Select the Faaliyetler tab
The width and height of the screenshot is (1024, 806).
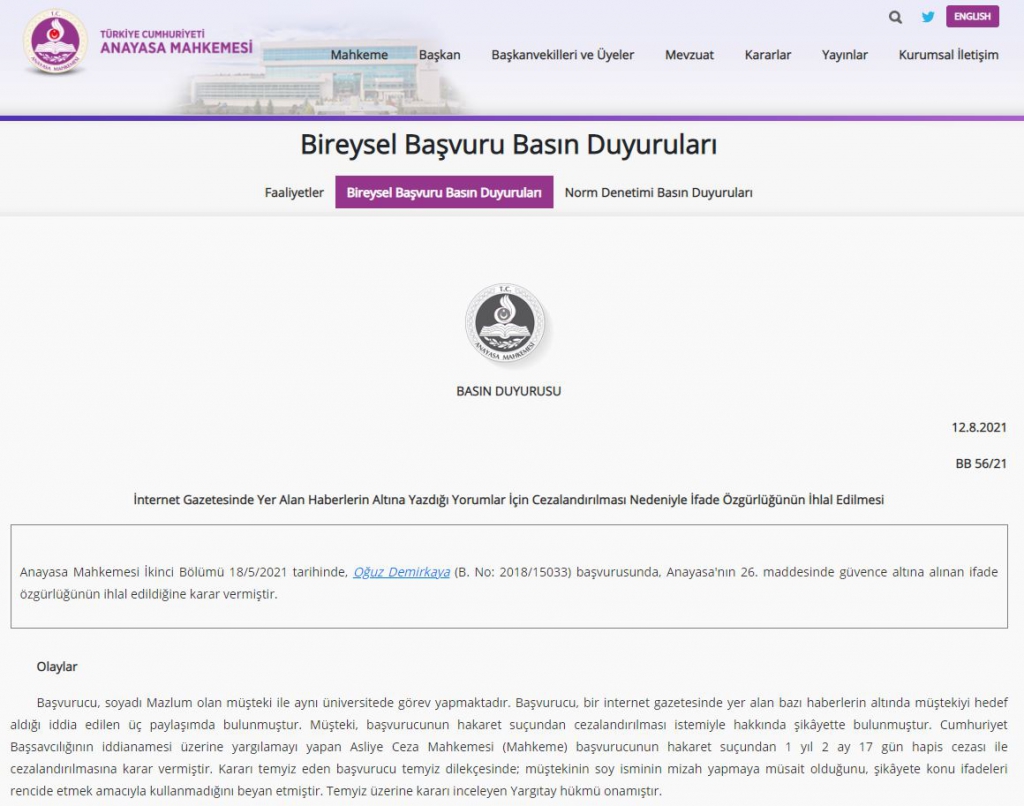(x=294, y=192)
